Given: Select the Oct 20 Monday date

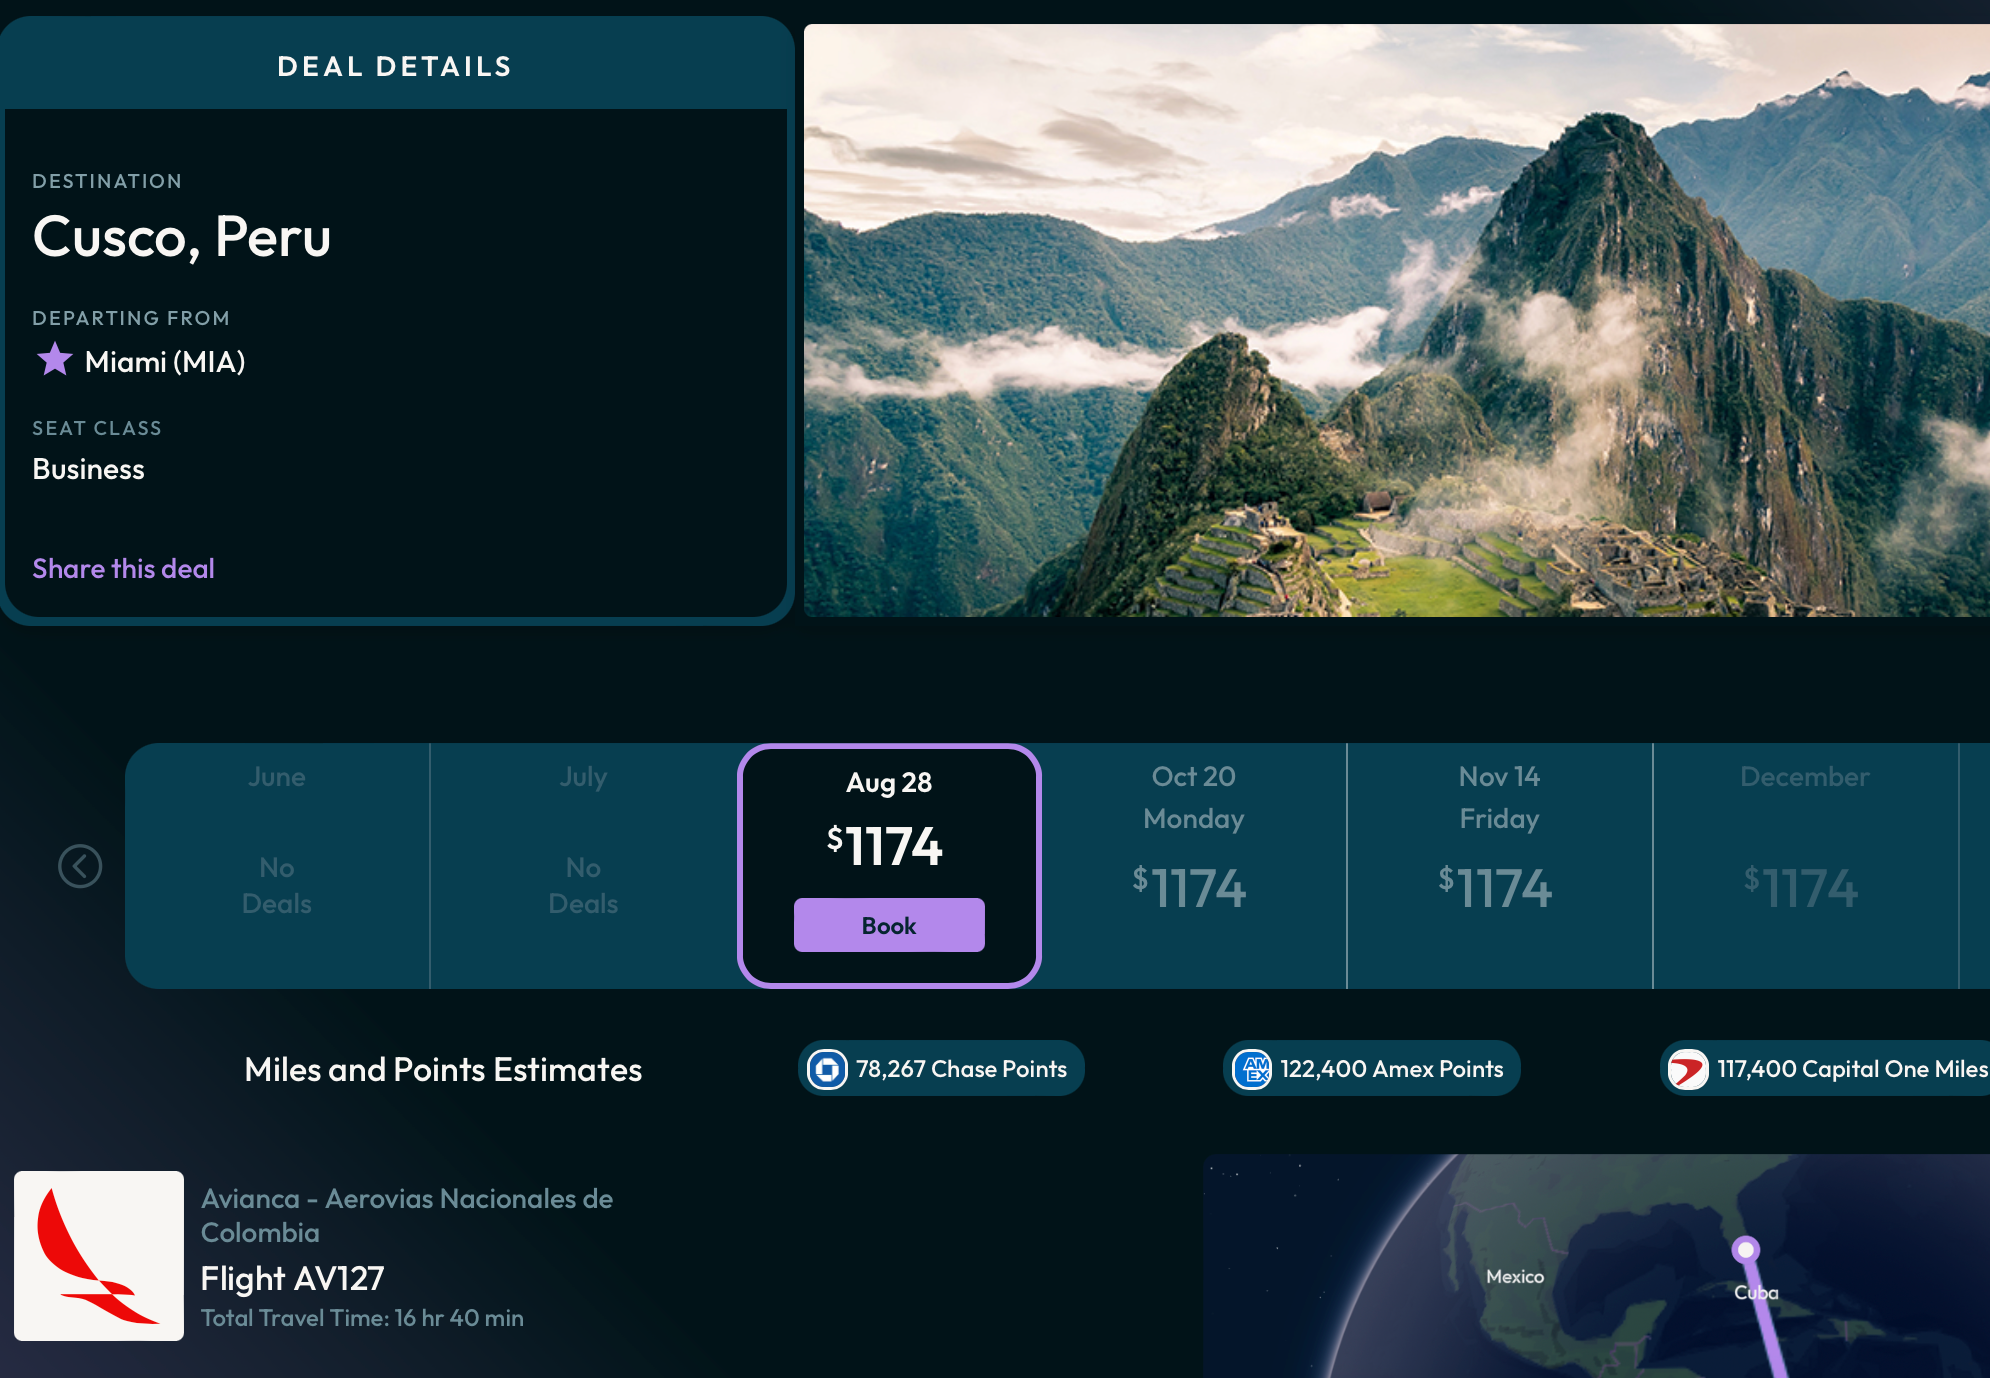Looking at the screenshot, I should point(1193,865).
